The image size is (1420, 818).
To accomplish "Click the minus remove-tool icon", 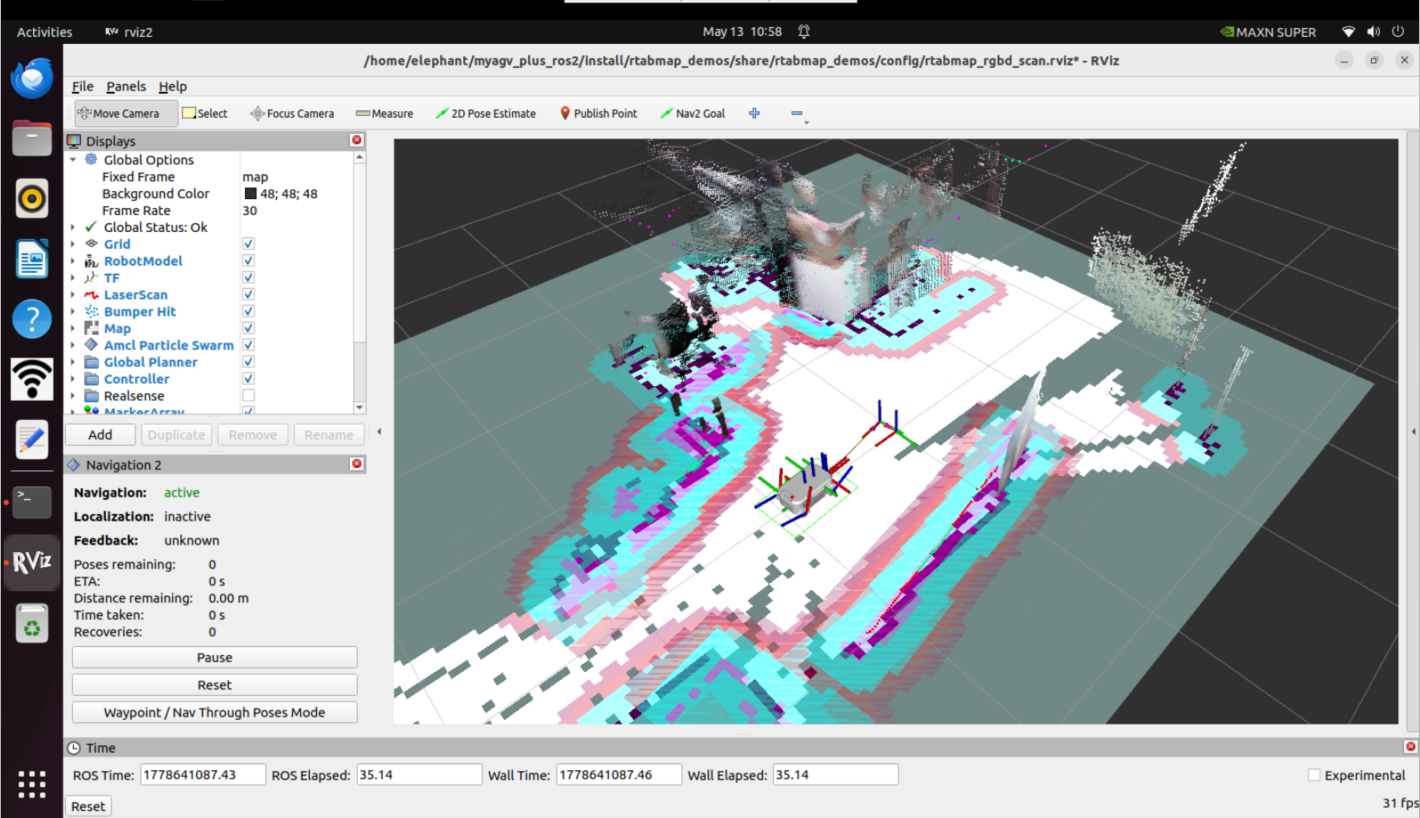I will point(797,114).
